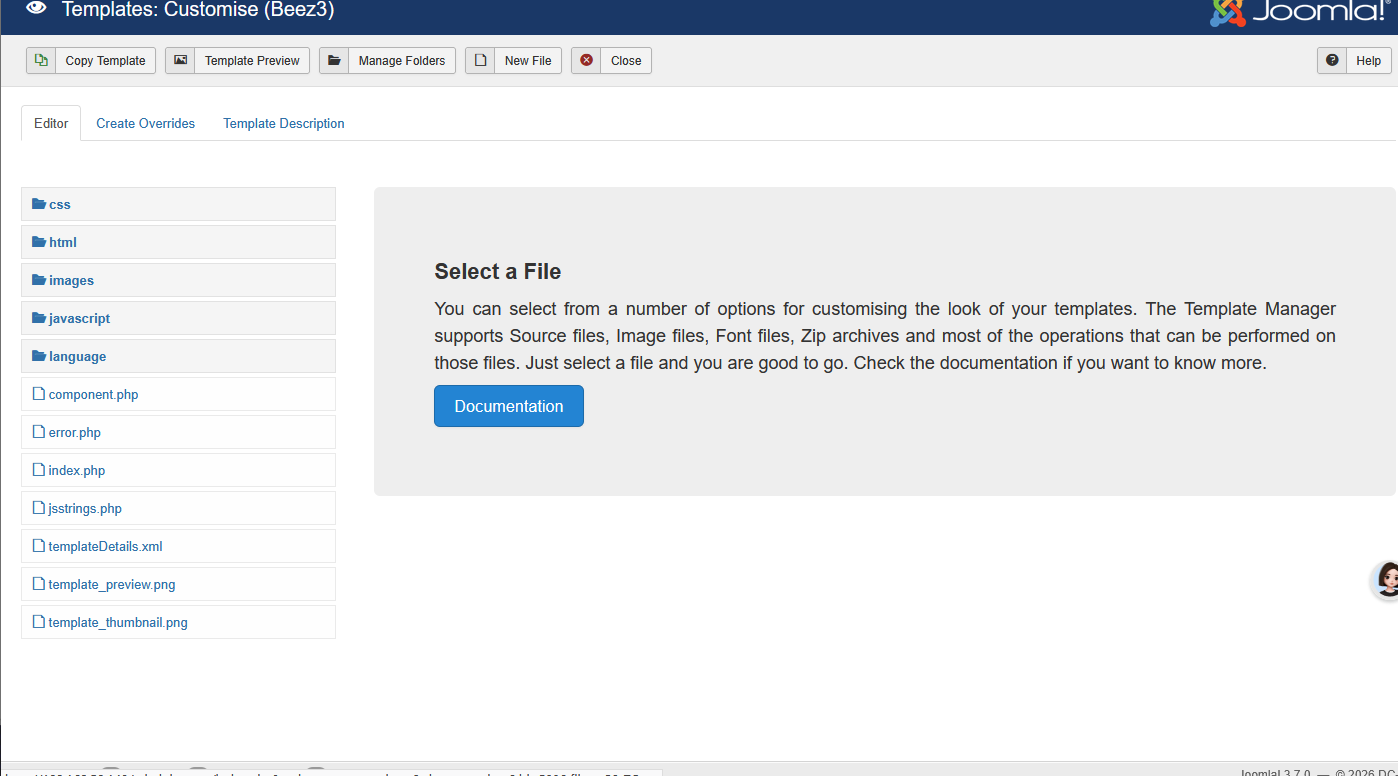Click the avatar chat widget at right edge
1398x776 pixels.
click(1386, 580)
